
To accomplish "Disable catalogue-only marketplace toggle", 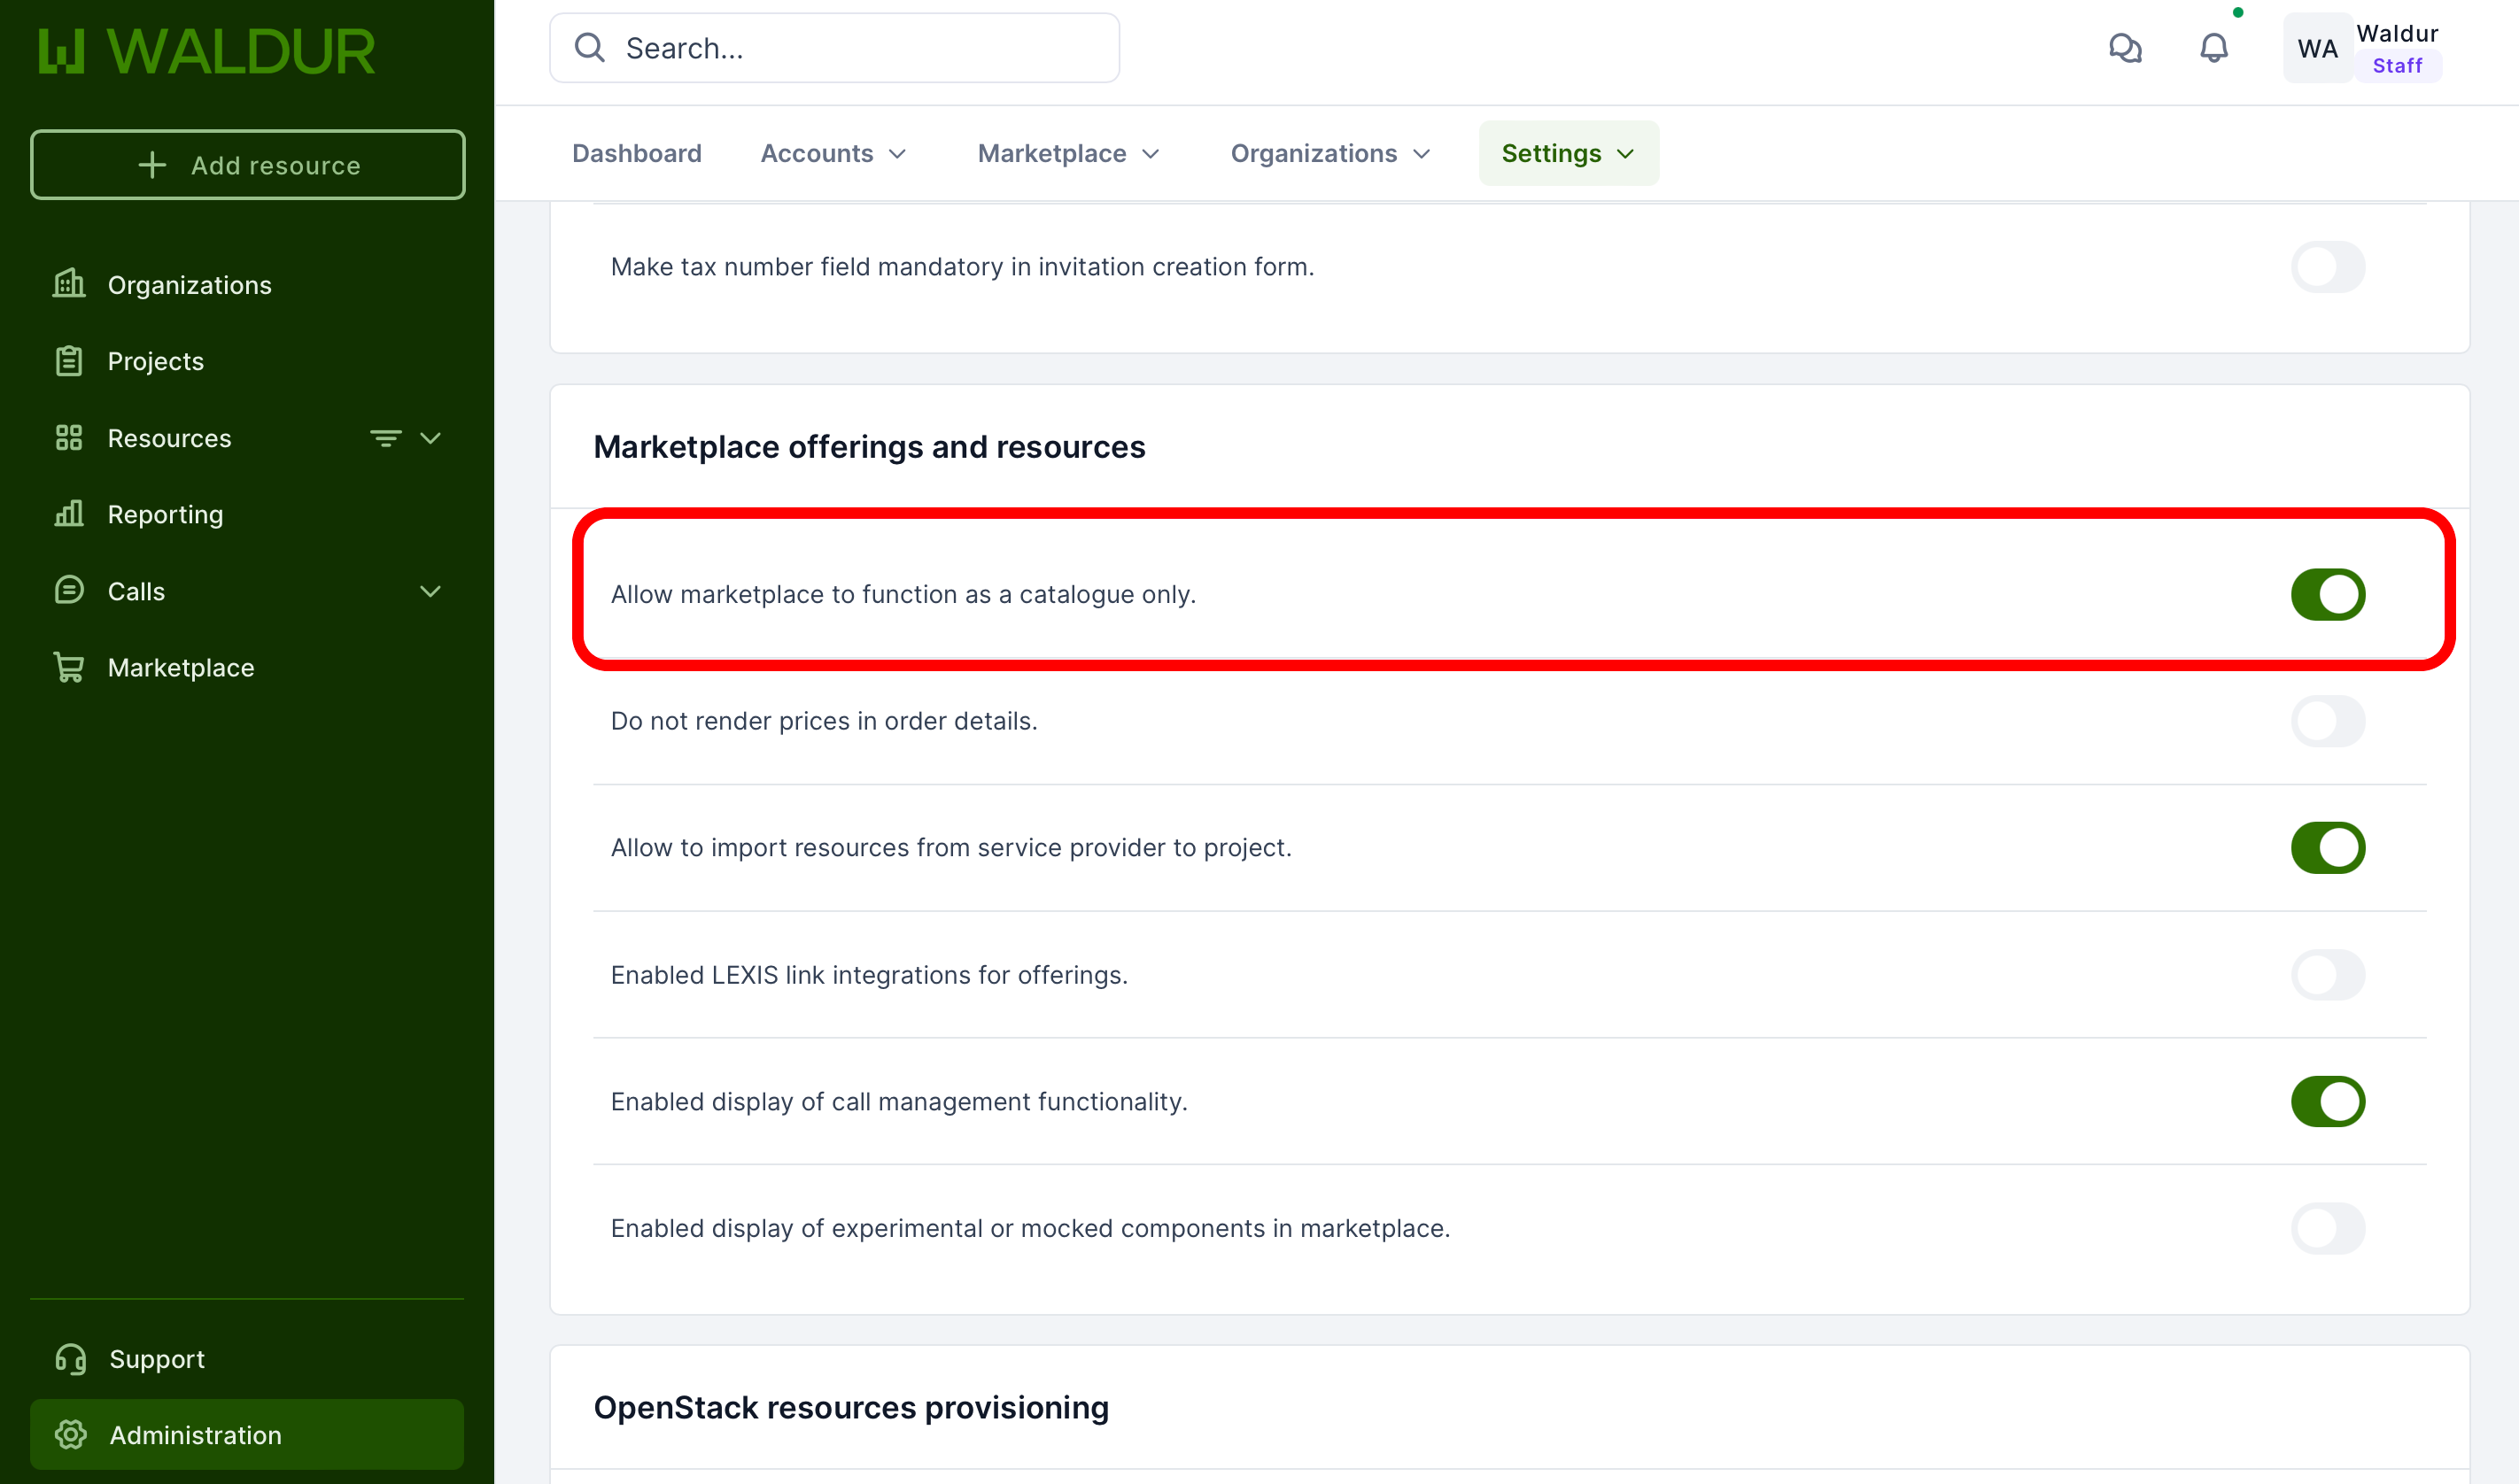I will 2327,594.
